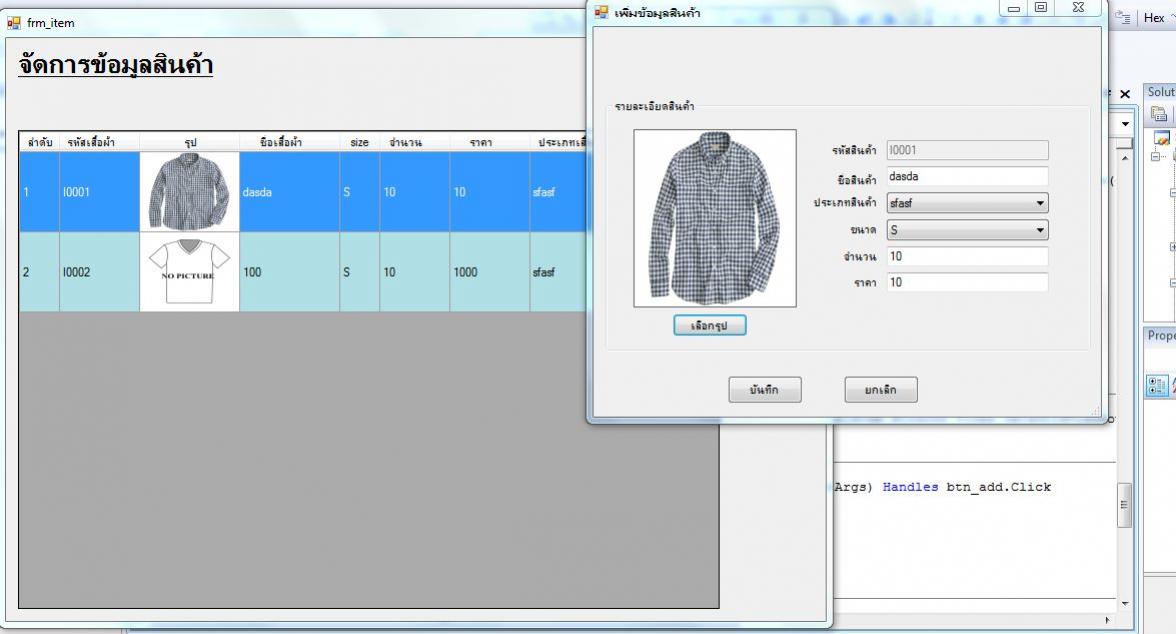The height and width of the screenshot is (634, 1176).
Task: Click the ยกเลิก (cancel) button
Action: (880, 390)
